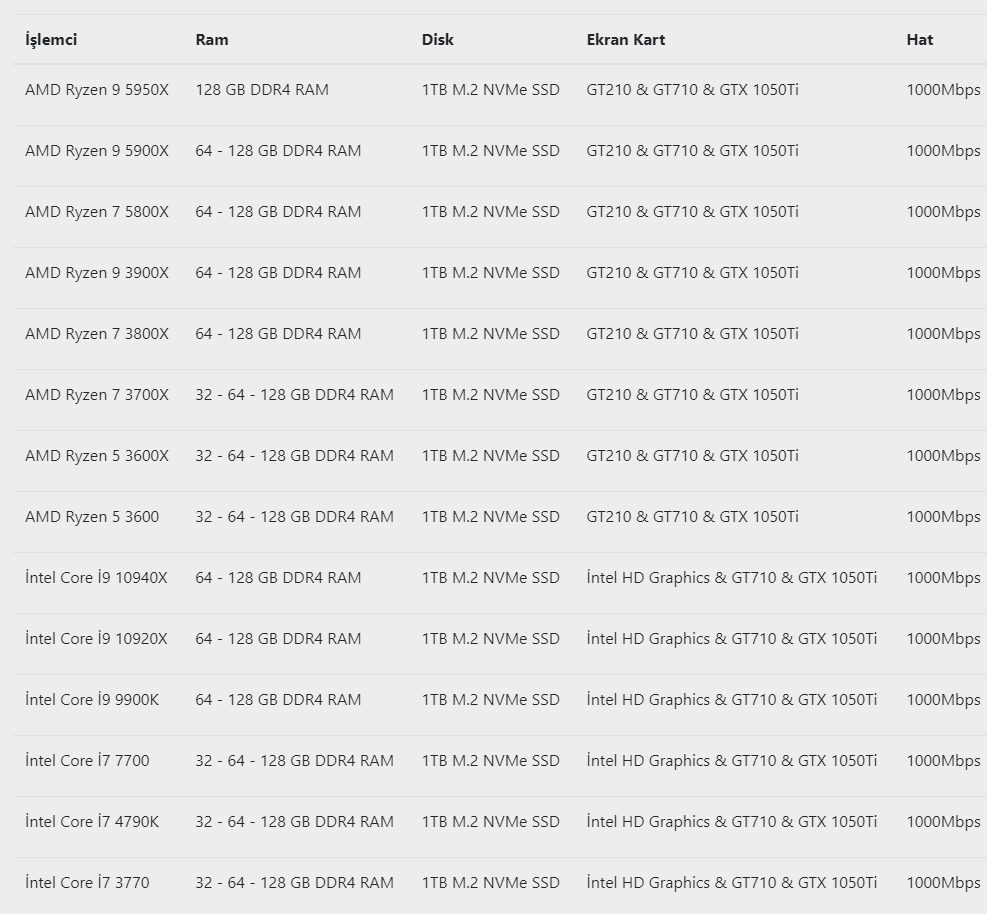Screen dimensions: 987x914
Task: Click the İşlemci column header
Action: coord(51,40)
